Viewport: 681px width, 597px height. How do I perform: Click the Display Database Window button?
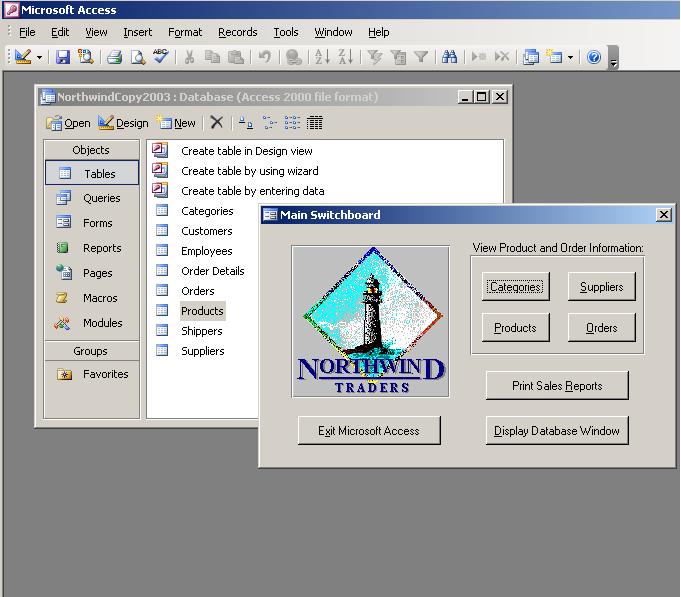(x=557, y=431)
